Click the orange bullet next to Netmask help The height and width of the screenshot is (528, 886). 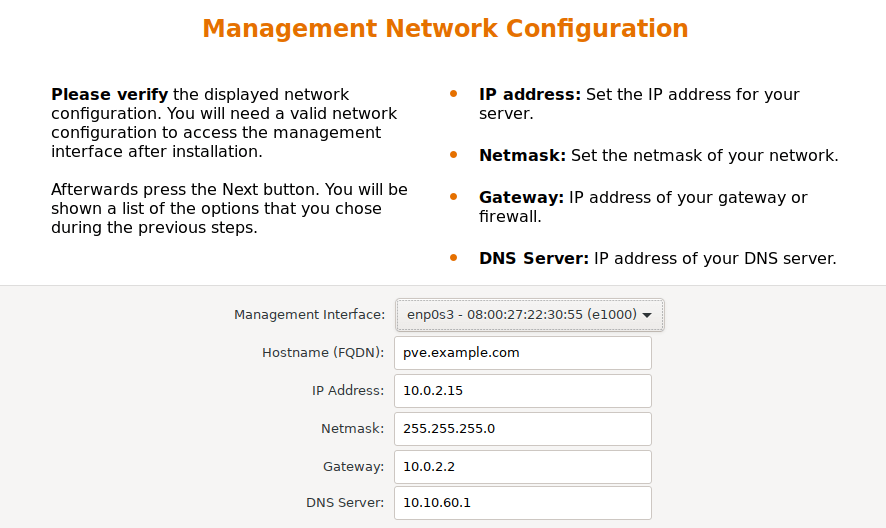click(454, 155)
